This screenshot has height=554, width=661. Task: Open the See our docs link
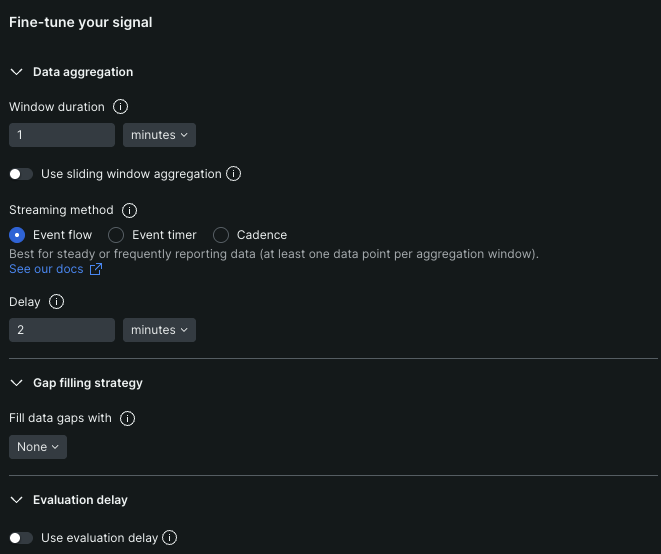pyautogui.click(x=47, y=269)
